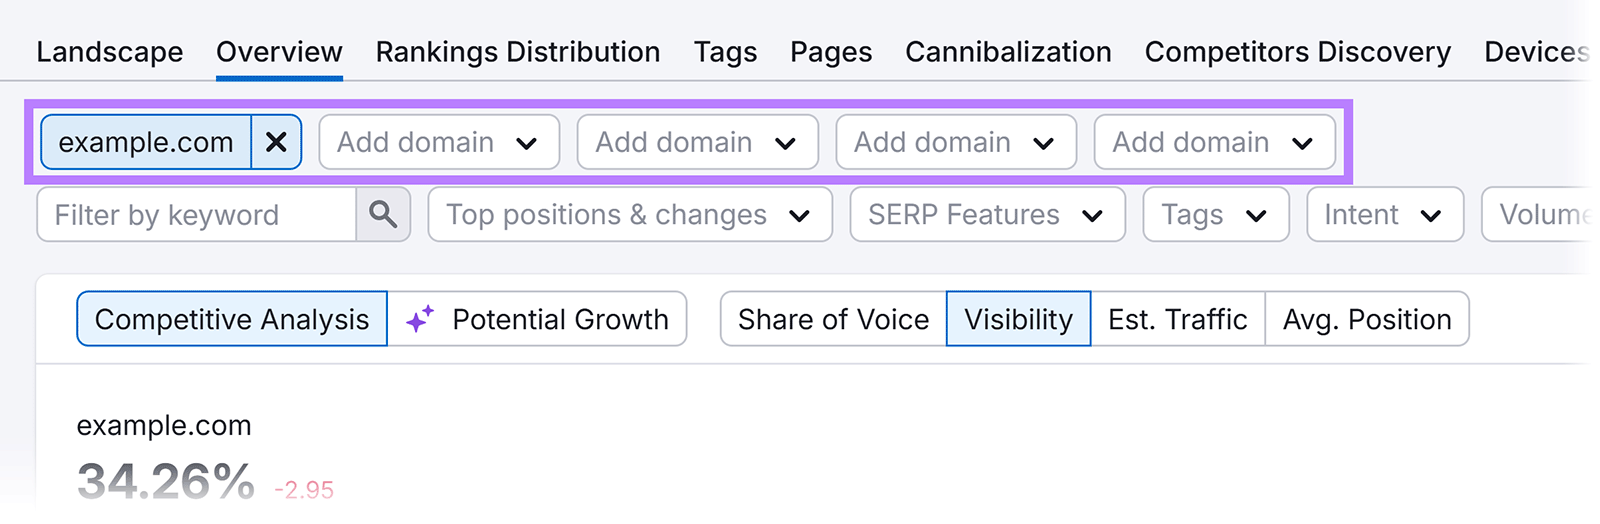Viewport: 1600px width, 524px height.
Task: Remove example.com domain with X icon
Action: point(276,142)
